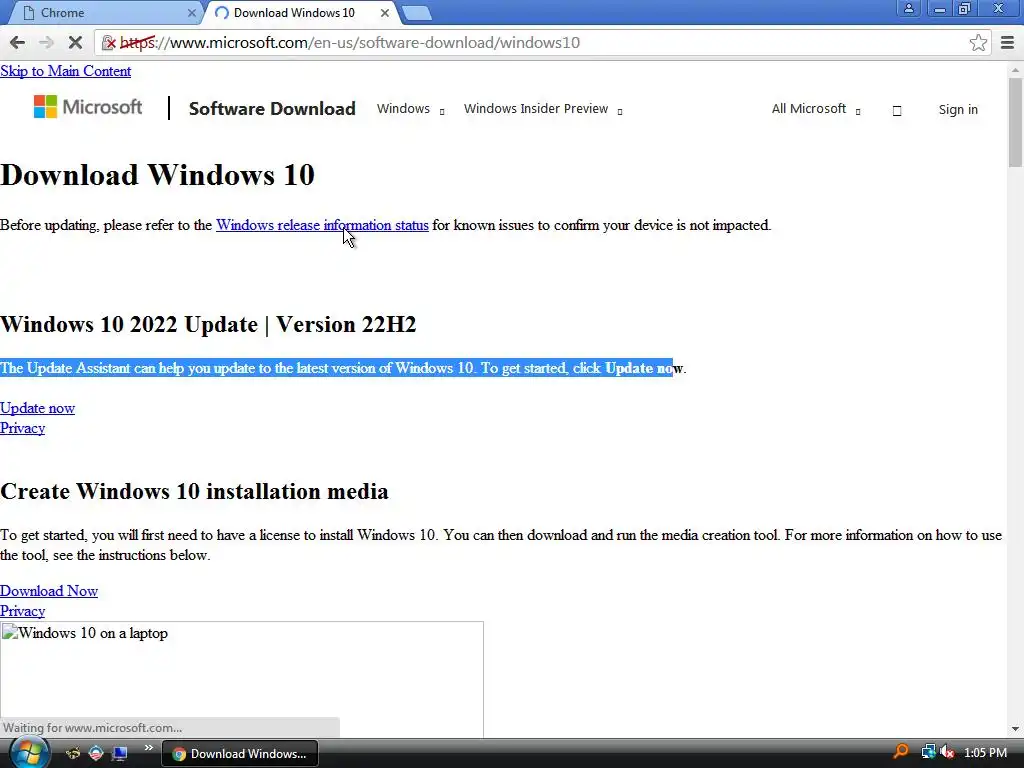Click the Create Windows 10 installation media heading
Image resolution: width=1024 pixels, height=768 pixels.
(x=194, y=491)
